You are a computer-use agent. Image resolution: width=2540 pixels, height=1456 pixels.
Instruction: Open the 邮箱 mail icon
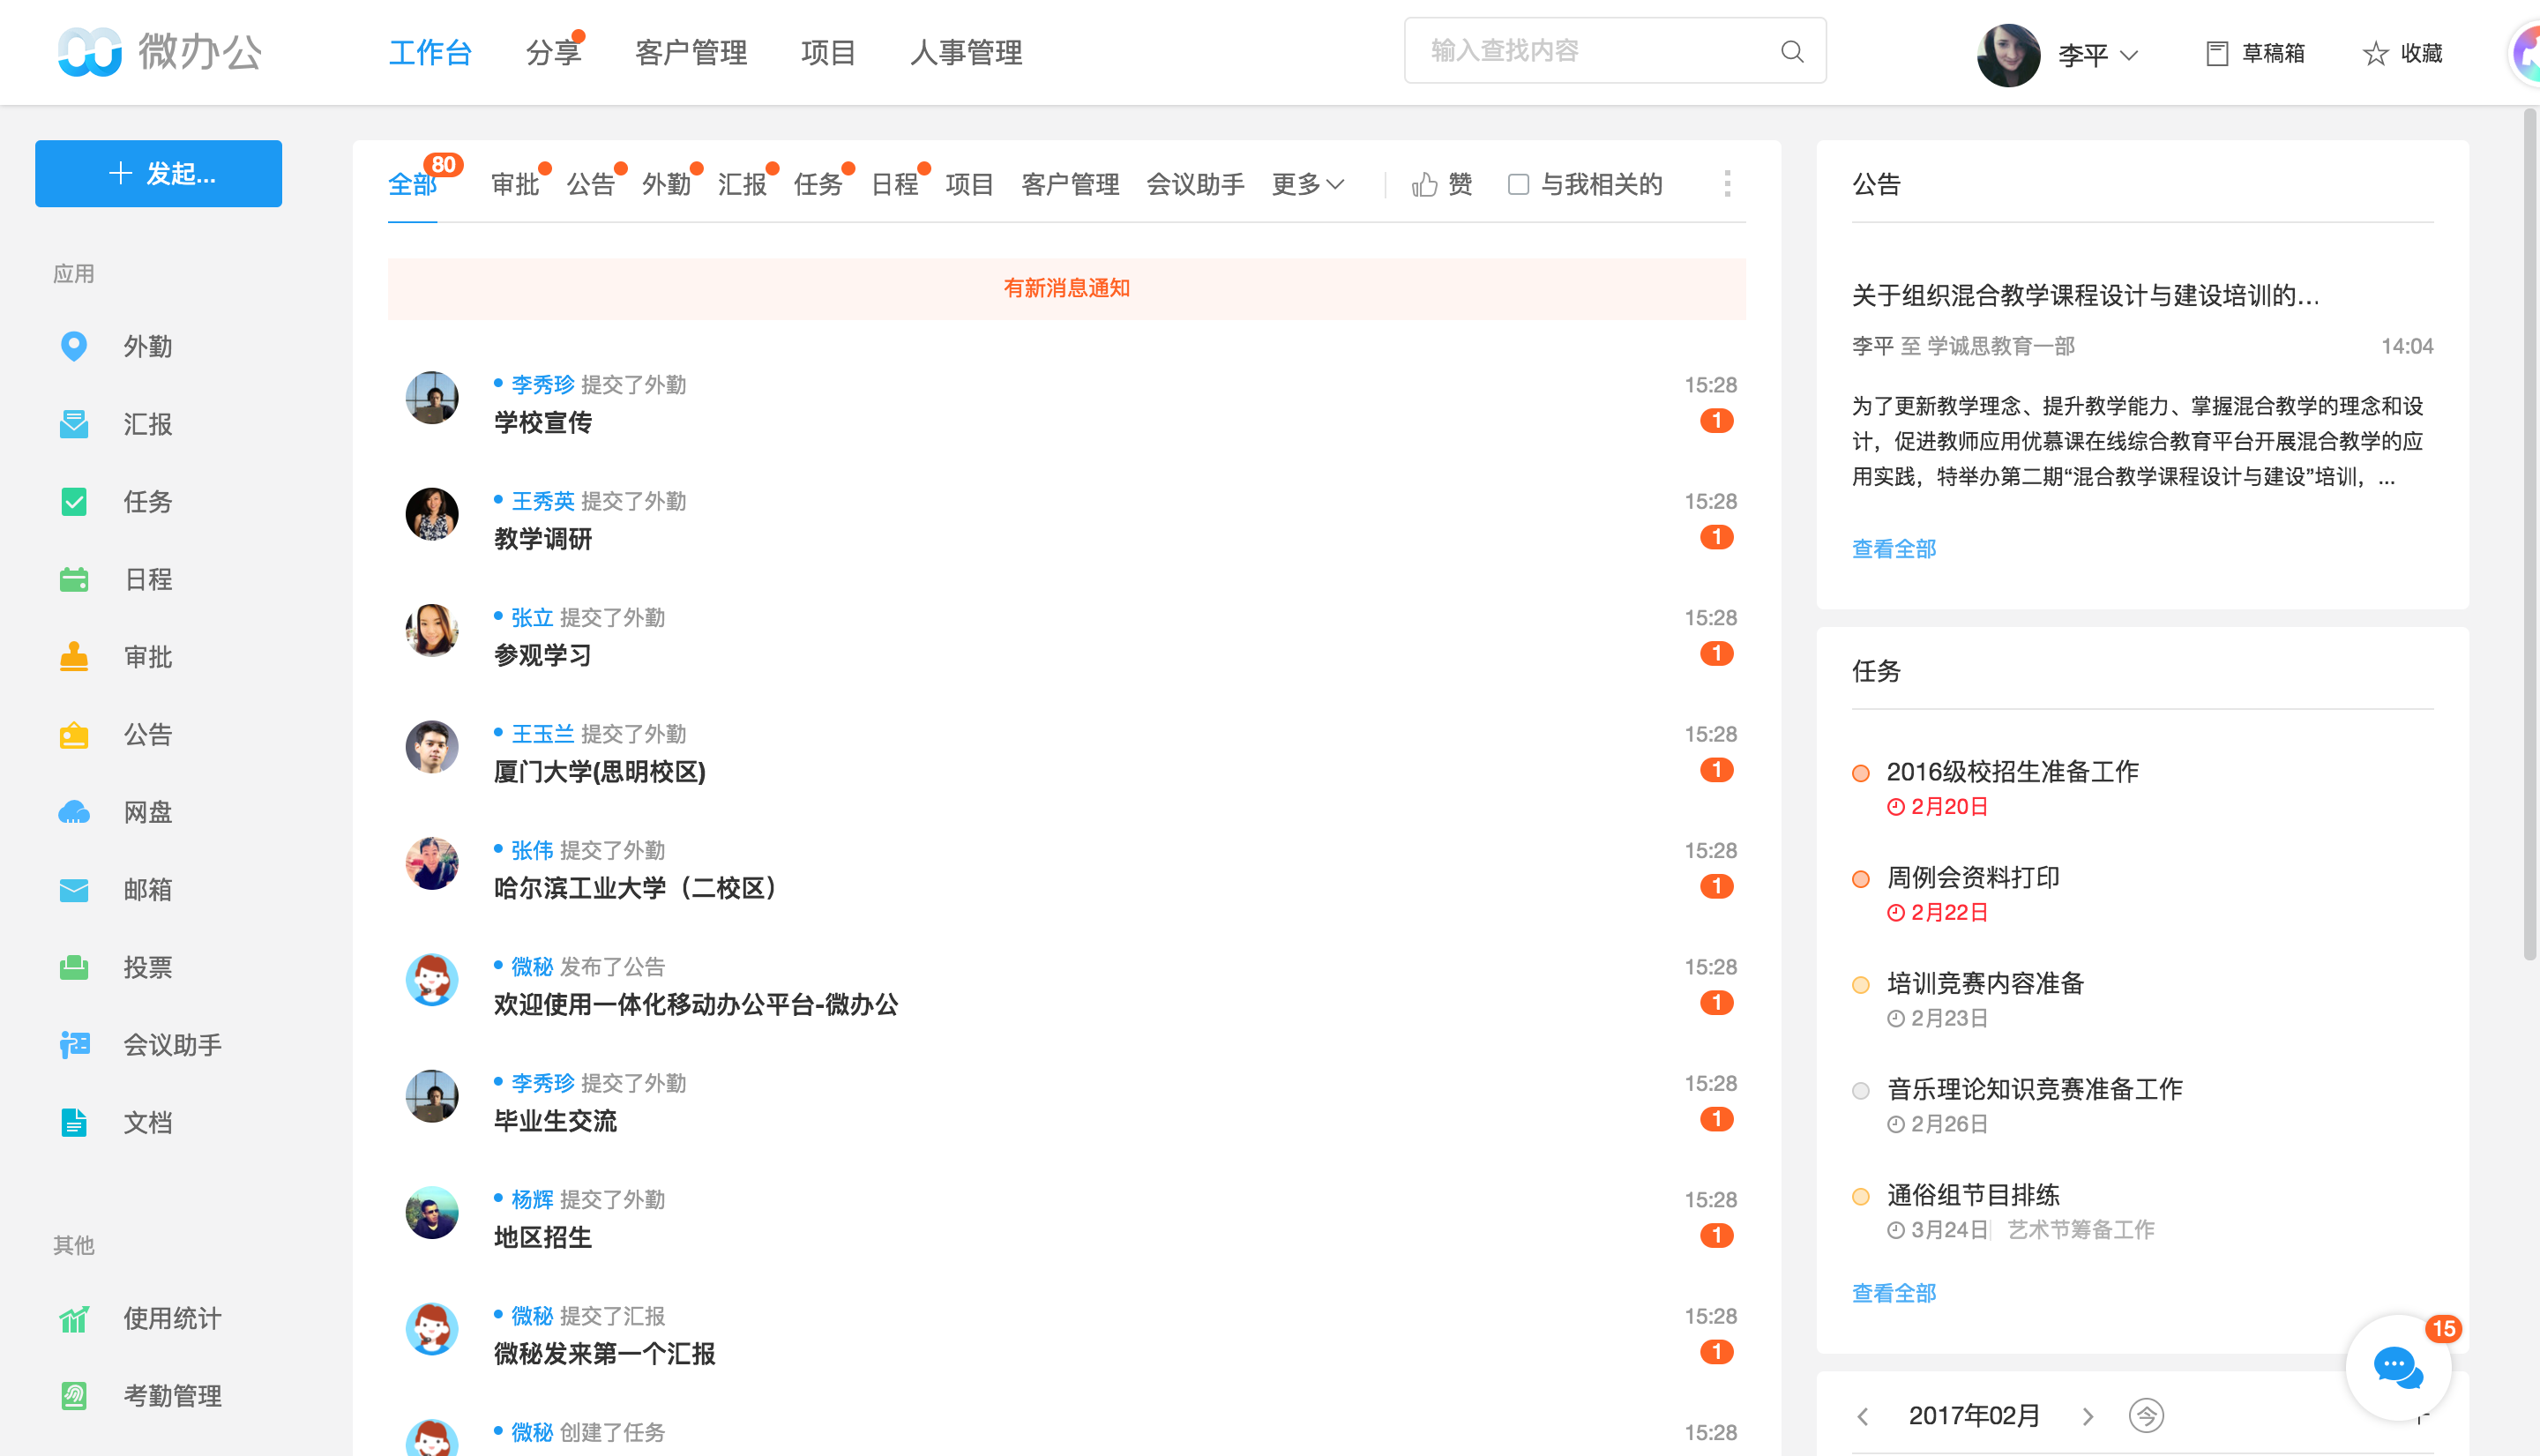click(x=73, y=890)
